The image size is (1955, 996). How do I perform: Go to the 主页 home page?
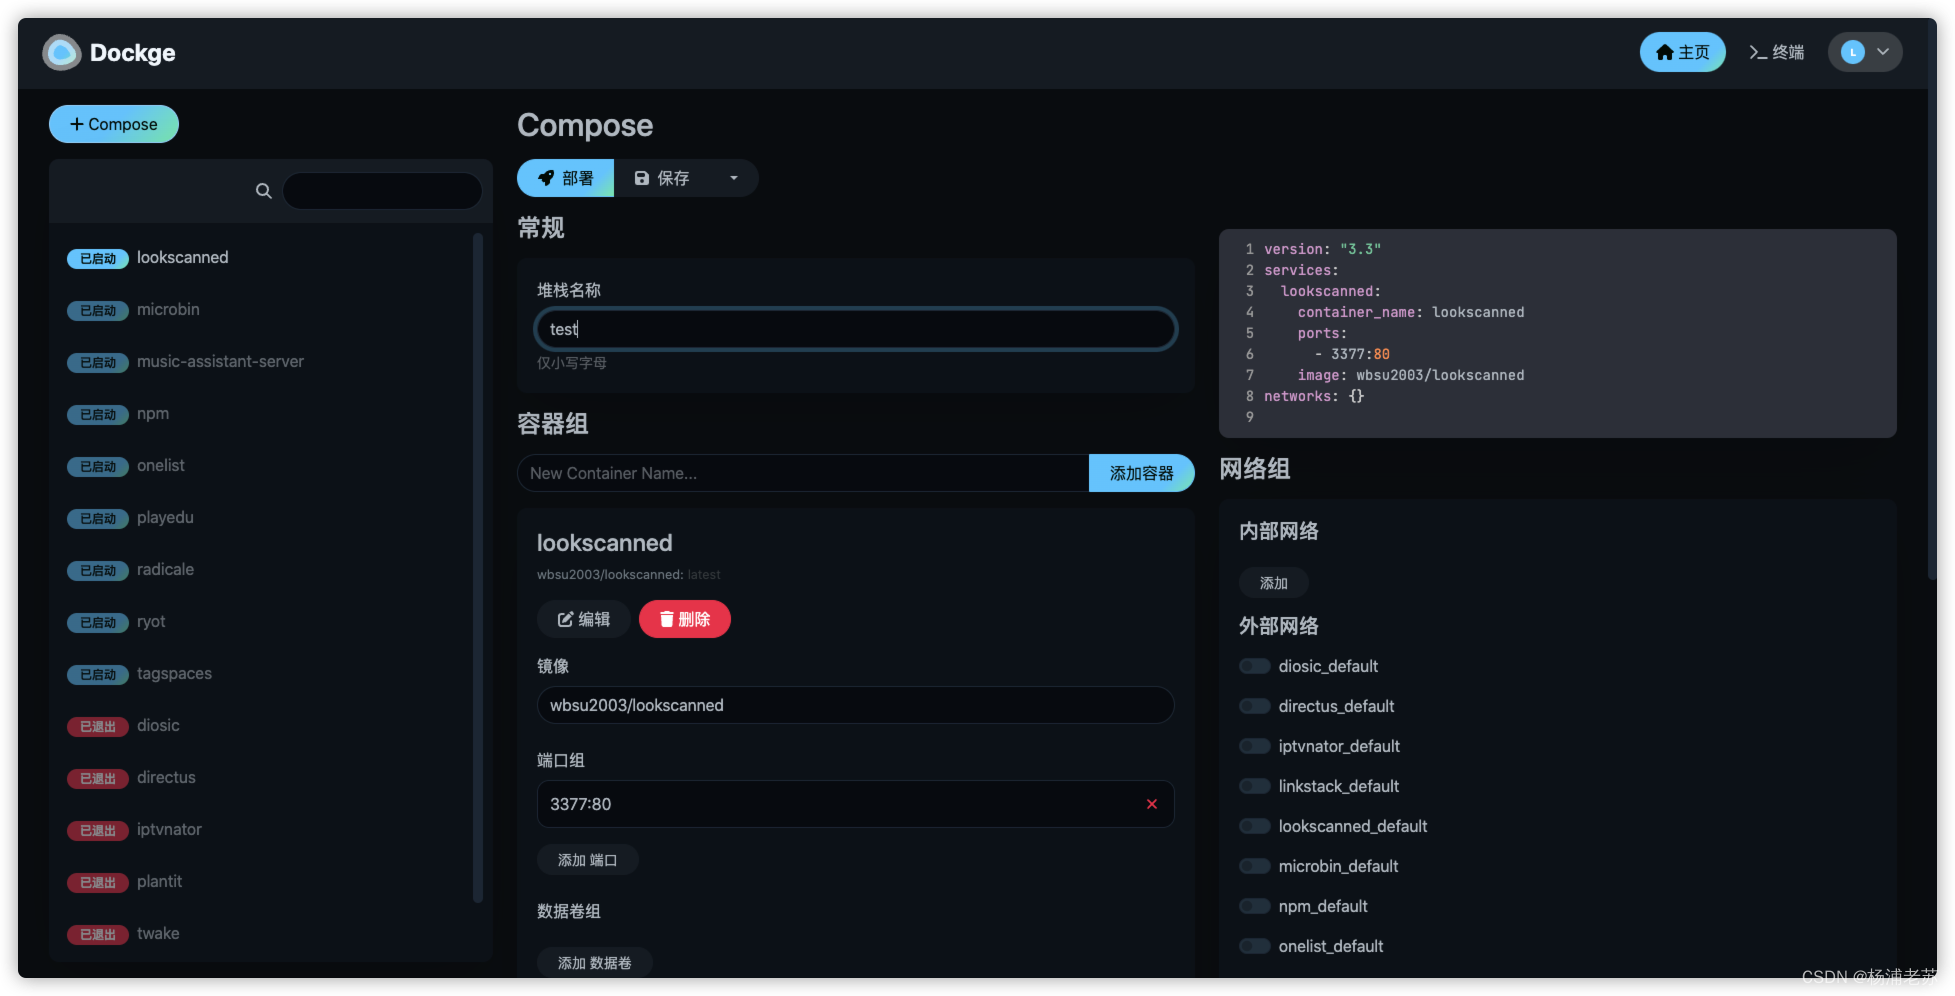click(x=1682, y=52)
